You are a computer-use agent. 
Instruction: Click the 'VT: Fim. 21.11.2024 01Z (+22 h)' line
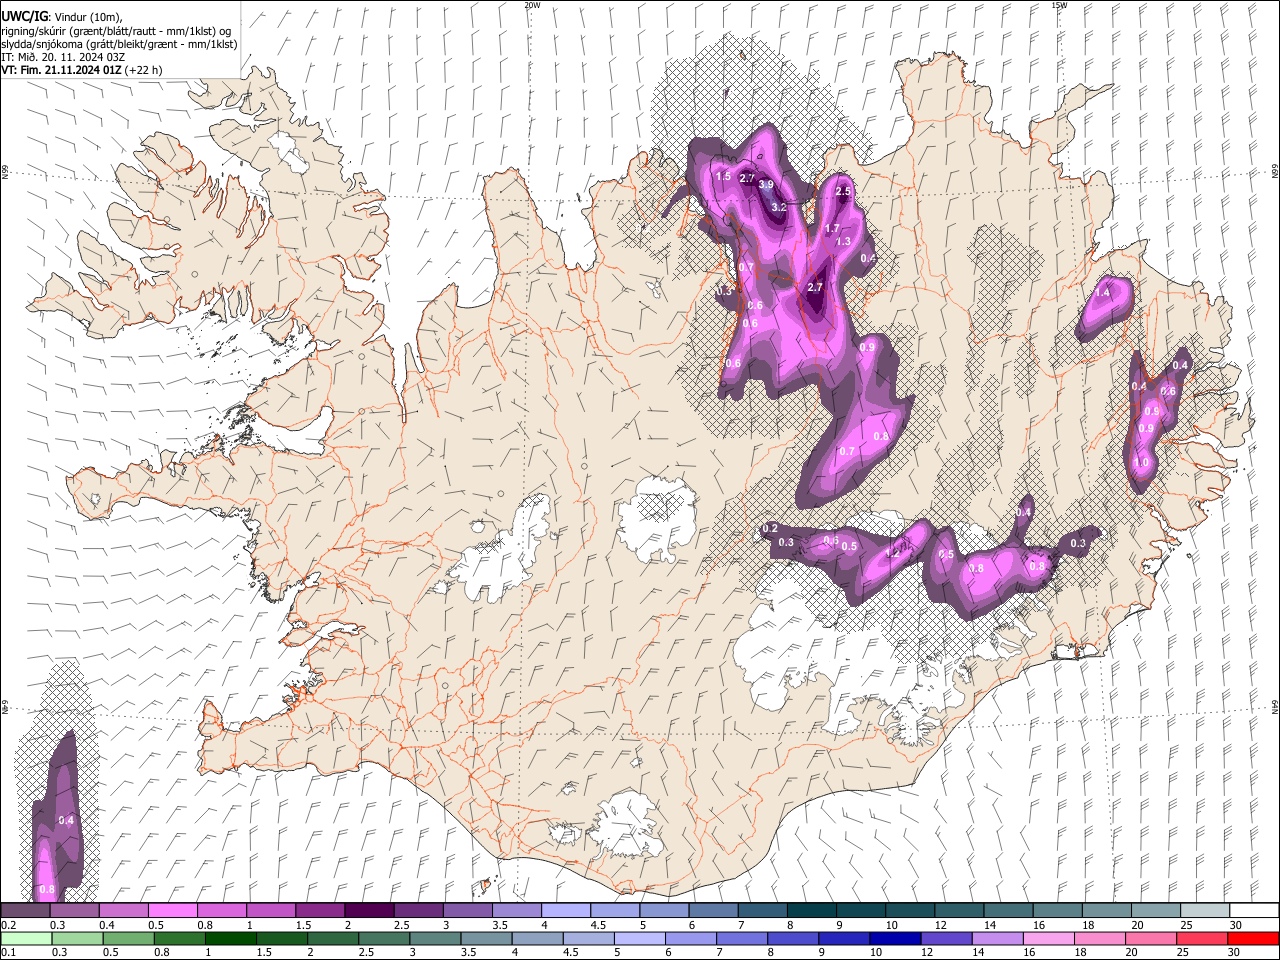pos(81,70)
